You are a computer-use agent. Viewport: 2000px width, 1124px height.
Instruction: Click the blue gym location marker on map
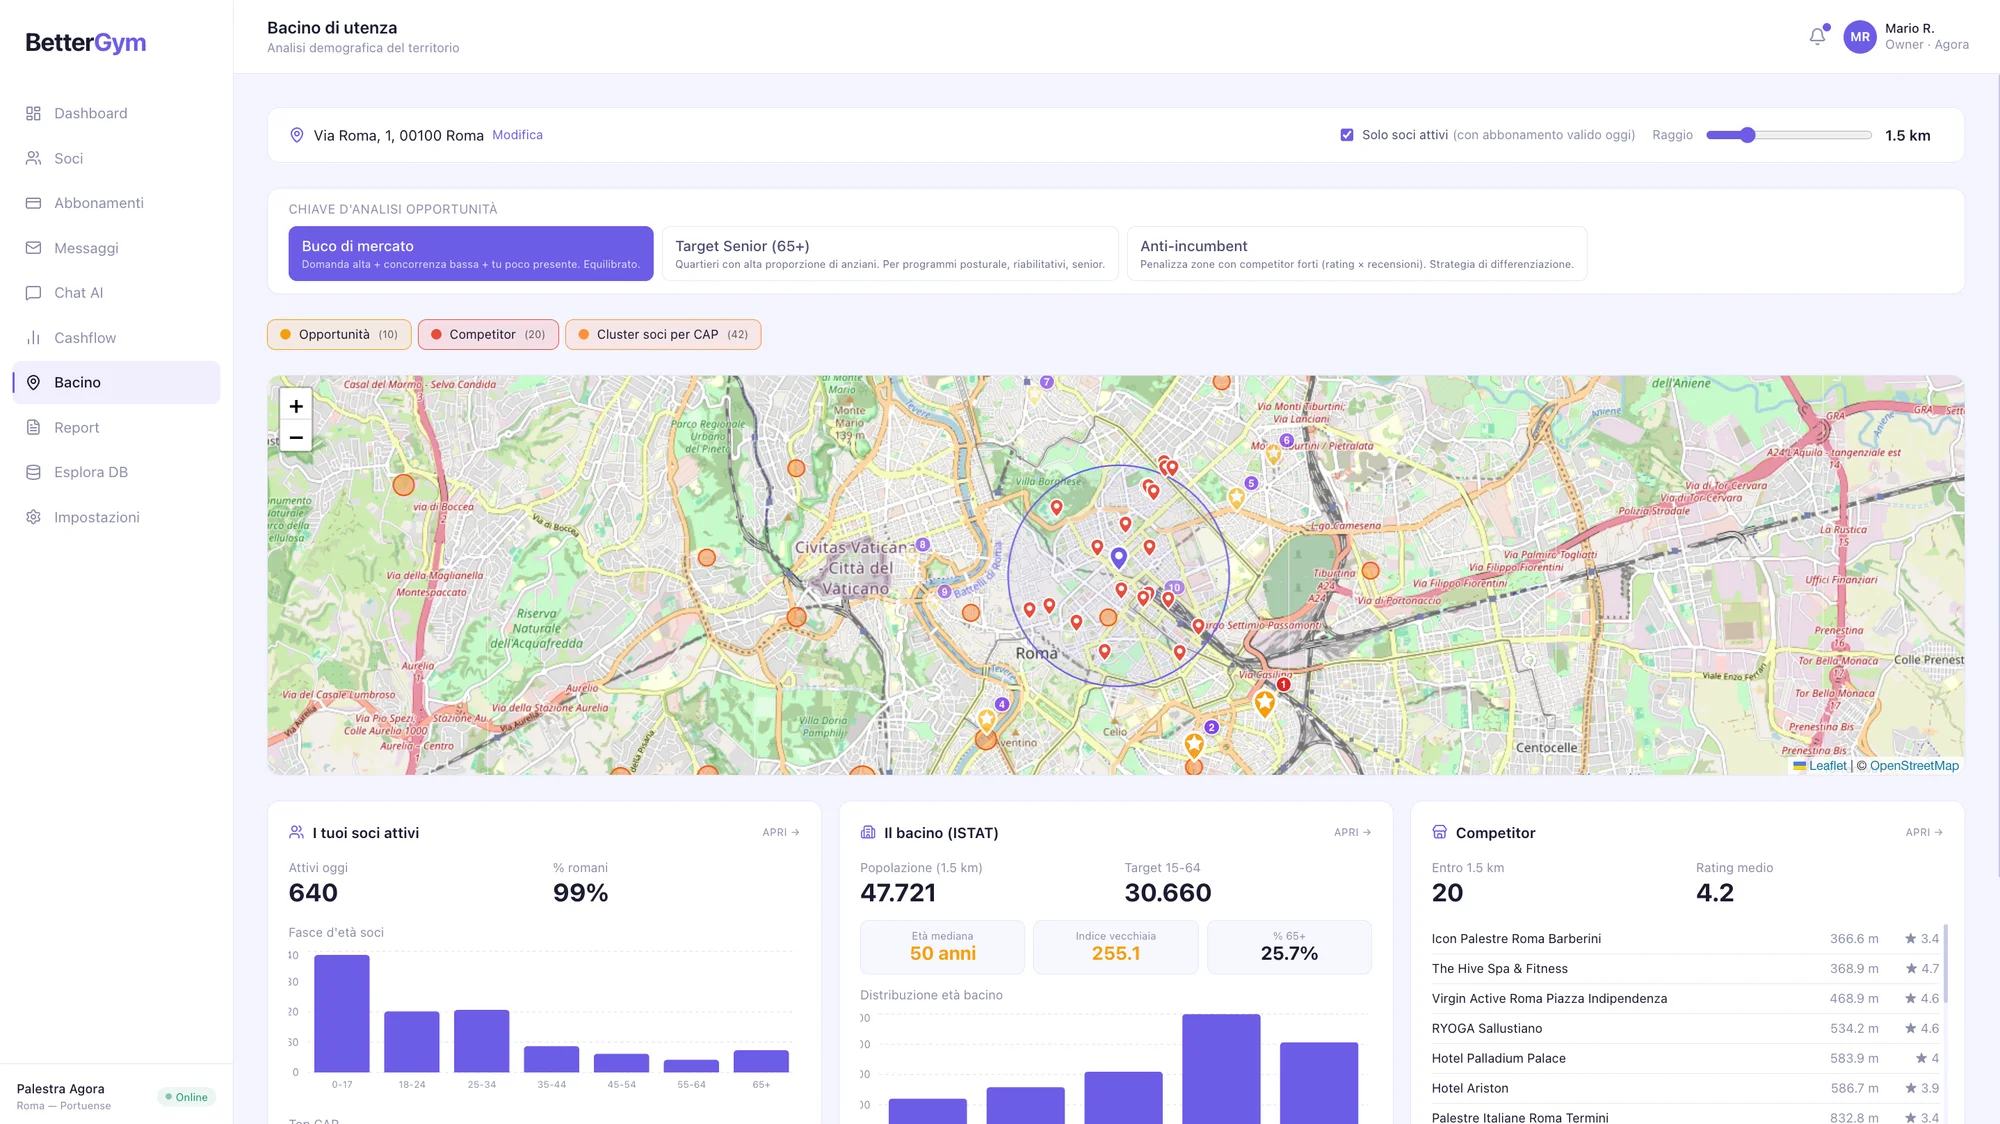point(1119,557)
